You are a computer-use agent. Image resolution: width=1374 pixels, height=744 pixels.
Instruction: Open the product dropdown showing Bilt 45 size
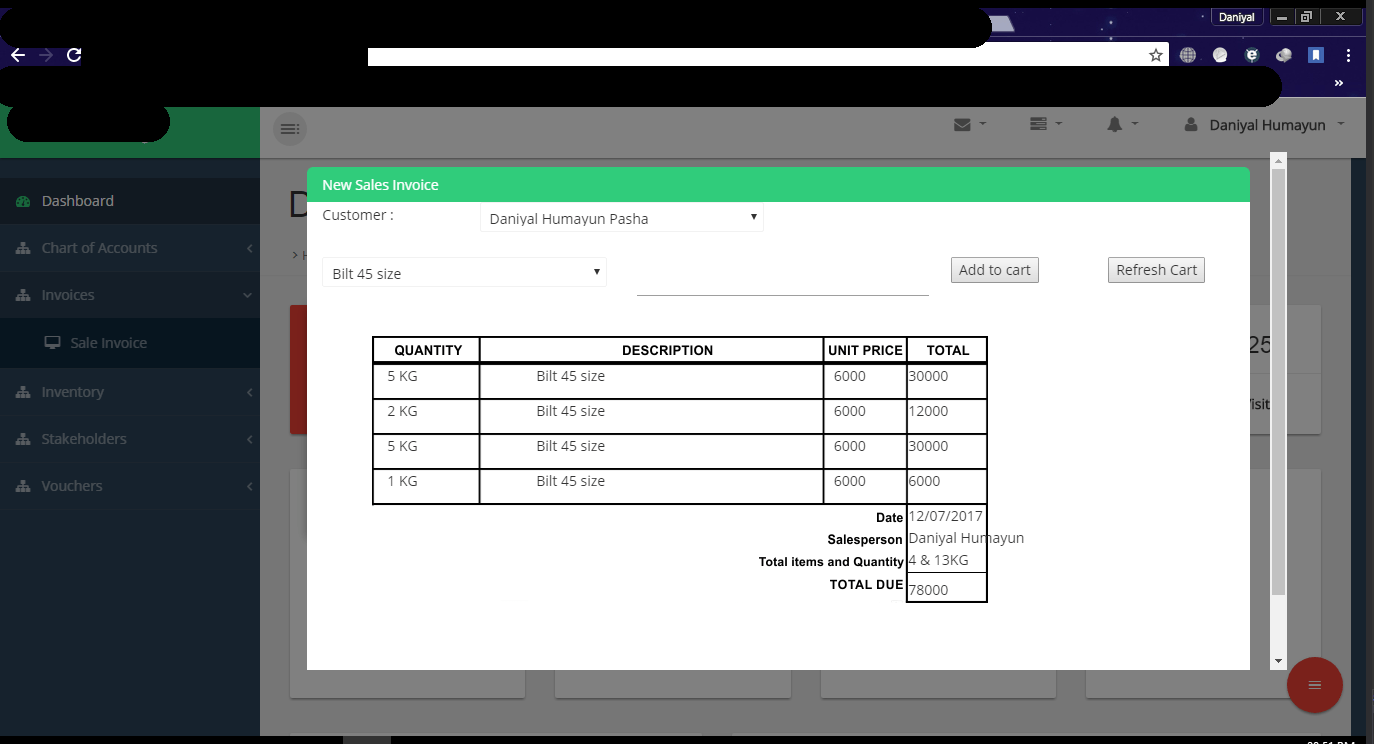pos(464,273)
